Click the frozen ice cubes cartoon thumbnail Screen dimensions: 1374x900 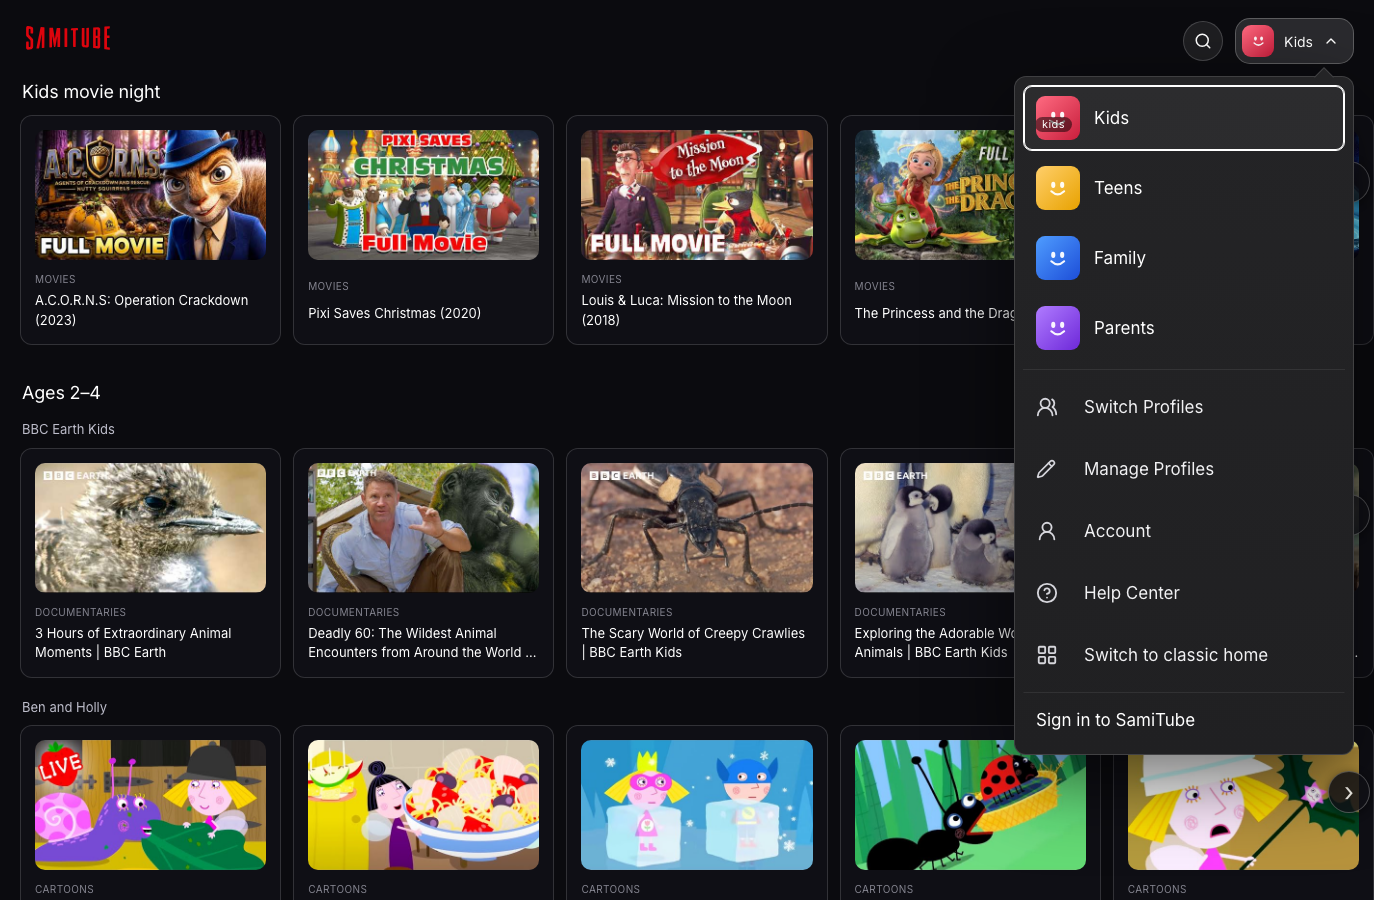pos(697,805)
